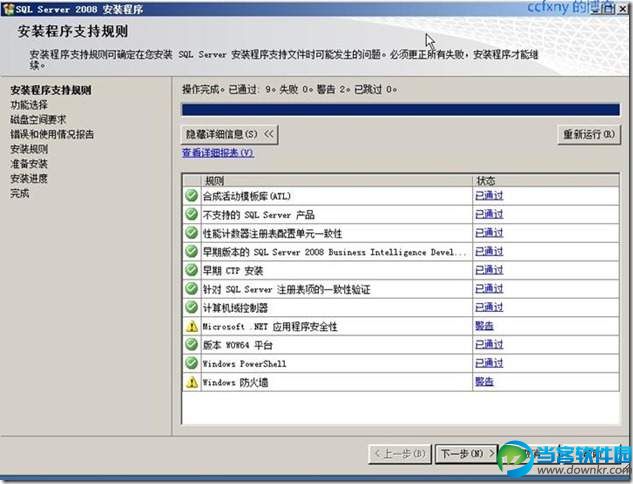The width and height of the screenshot is (633, 484).
Task: Select the 安装规则 step in sidebar
Action: pos(29,149)
